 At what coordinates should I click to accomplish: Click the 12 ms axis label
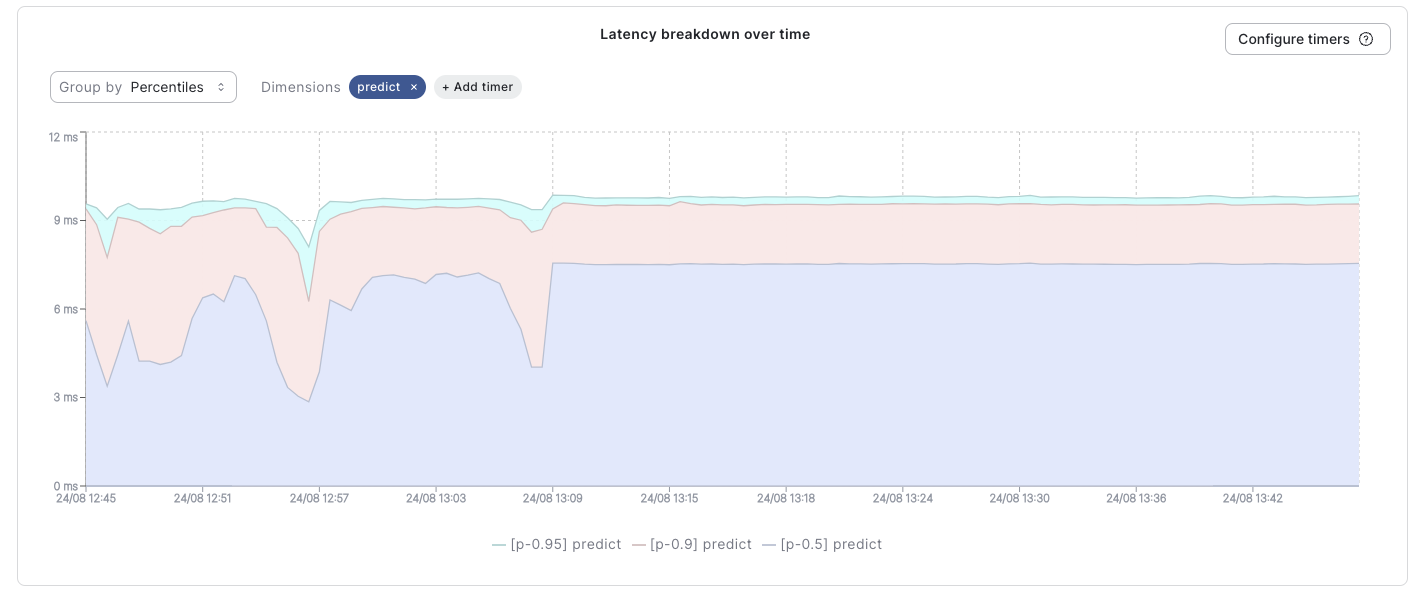[62, 137]
